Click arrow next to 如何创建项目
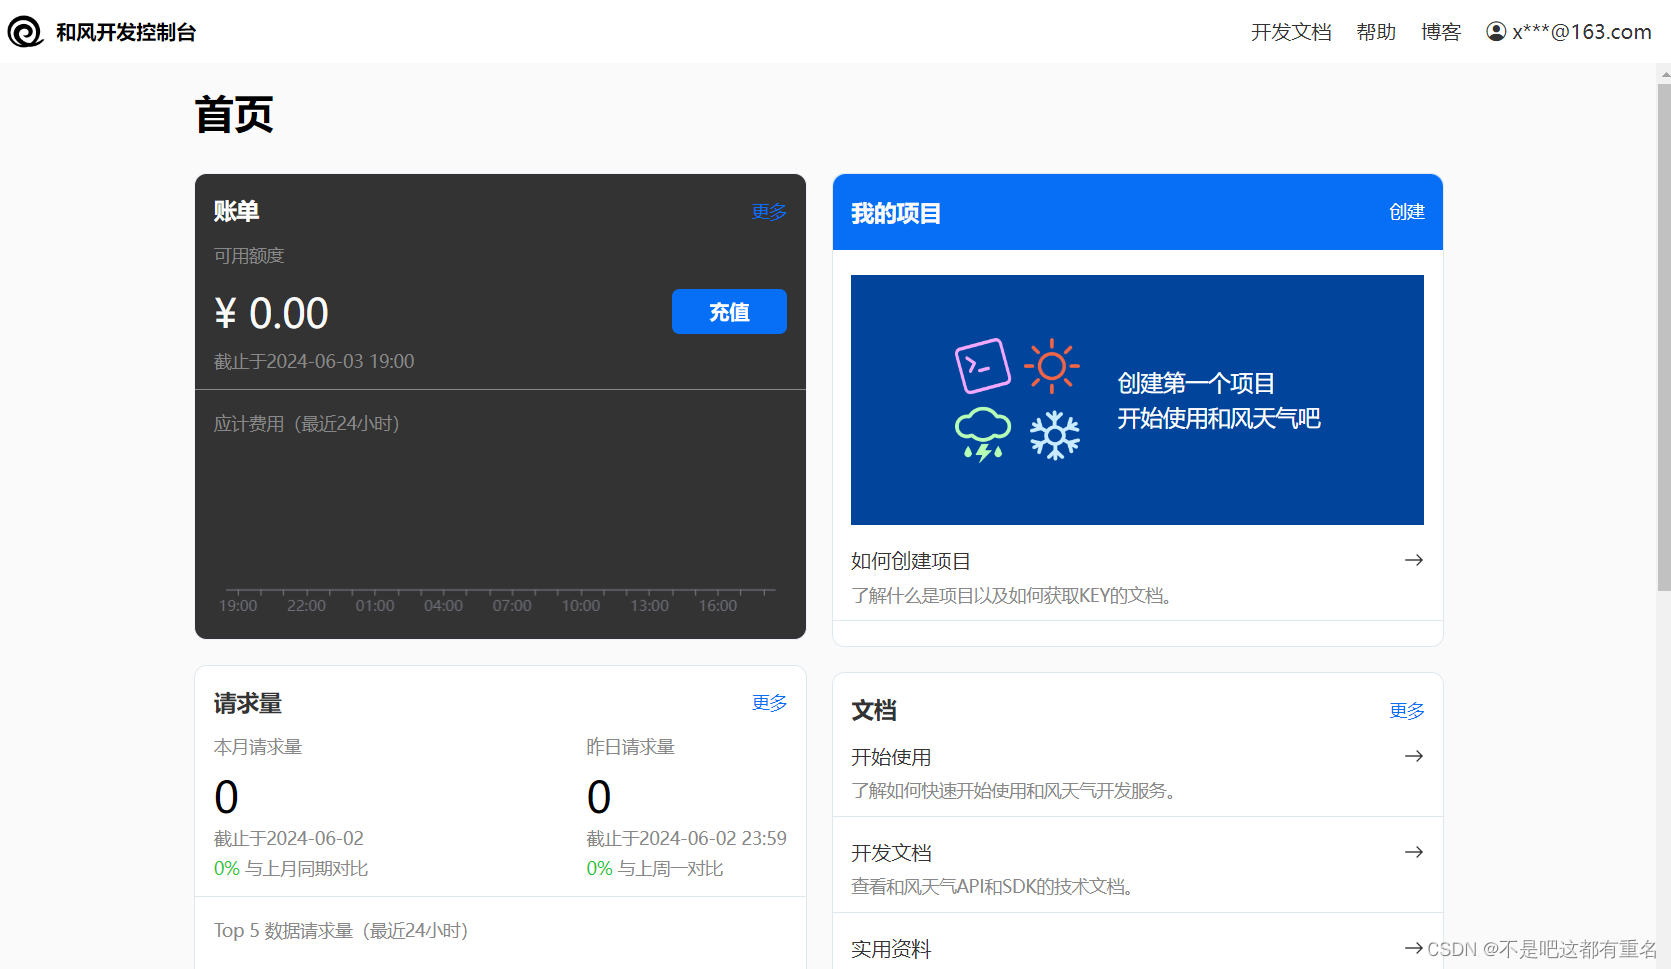1671x969 pixels. [1414, 560]
